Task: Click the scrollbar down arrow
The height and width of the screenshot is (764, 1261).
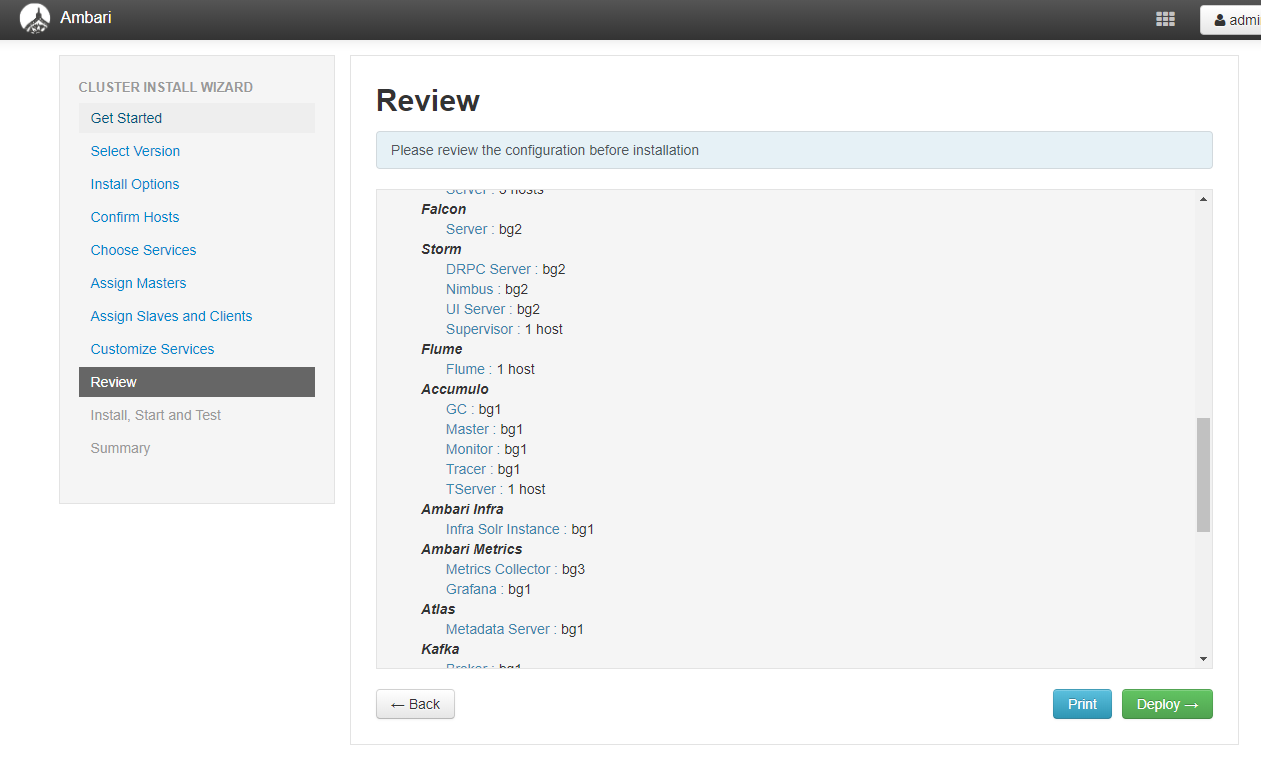Action: point(1203,658)
